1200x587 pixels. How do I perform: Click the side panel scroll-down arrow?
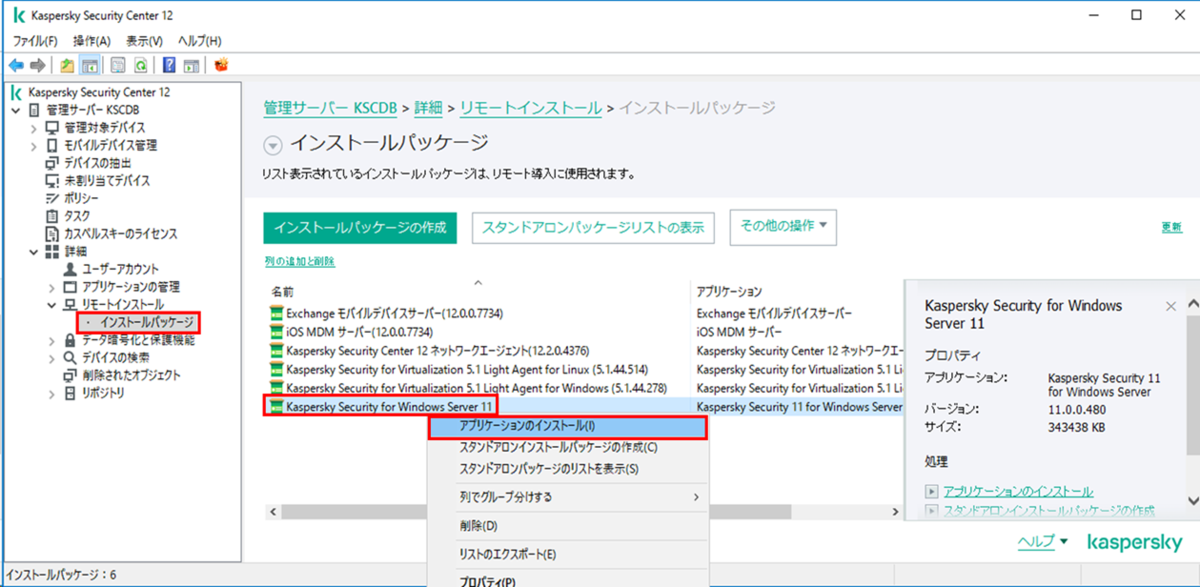(x=1191, y=503)
